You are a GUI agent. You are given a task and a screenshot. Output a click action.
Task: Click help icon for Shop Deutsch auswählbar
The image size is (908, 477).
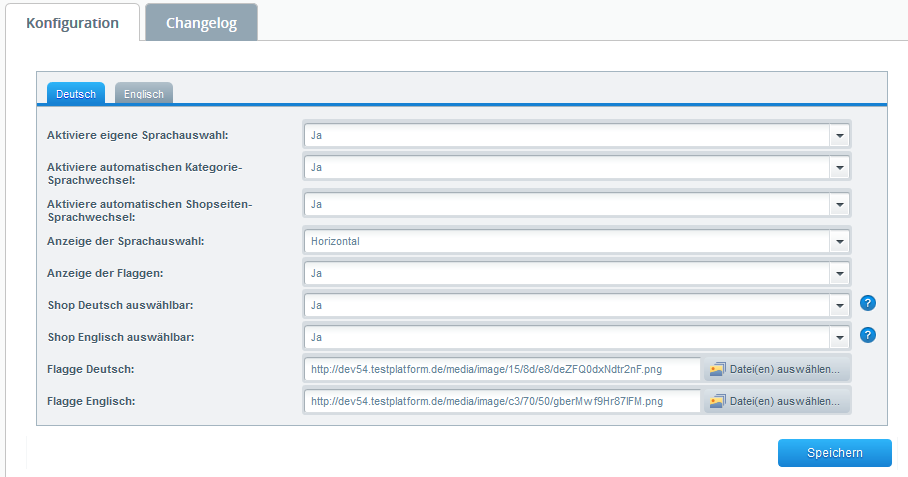(x=867, y=303)
